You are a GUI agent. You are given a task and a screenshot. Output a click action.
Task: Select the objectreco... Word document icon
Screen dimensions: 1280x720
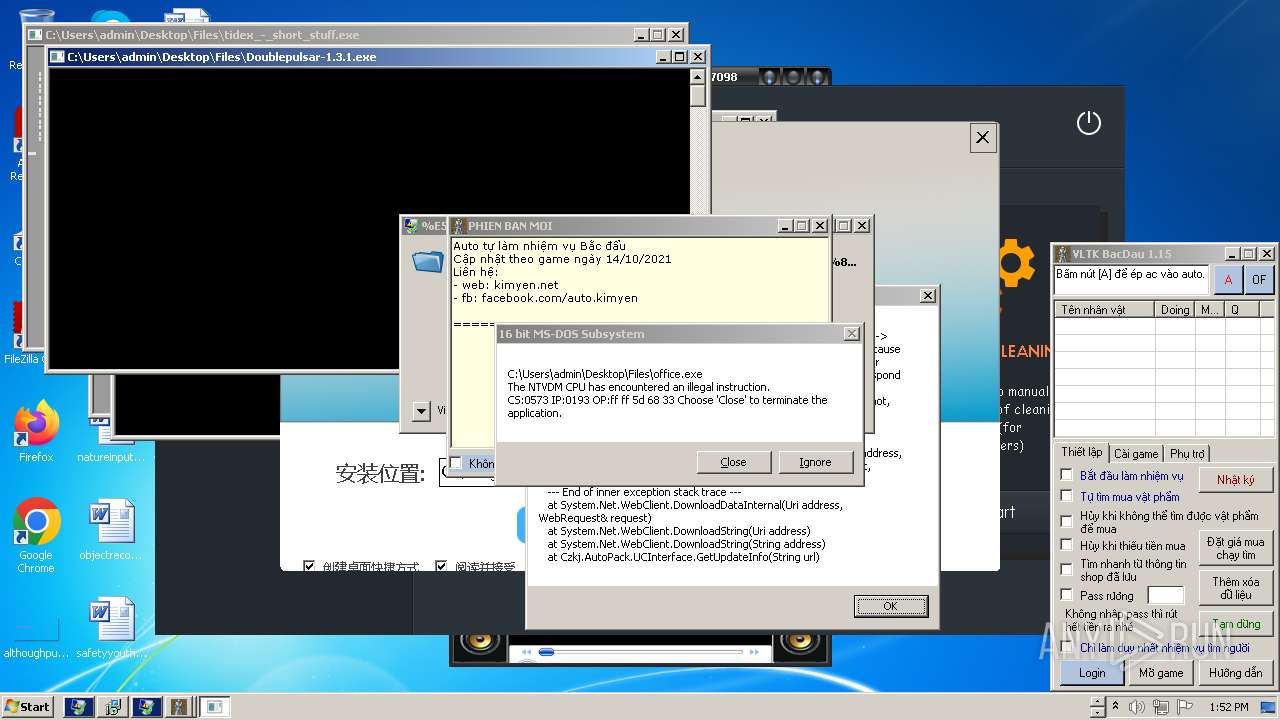(x=111, y=530)
